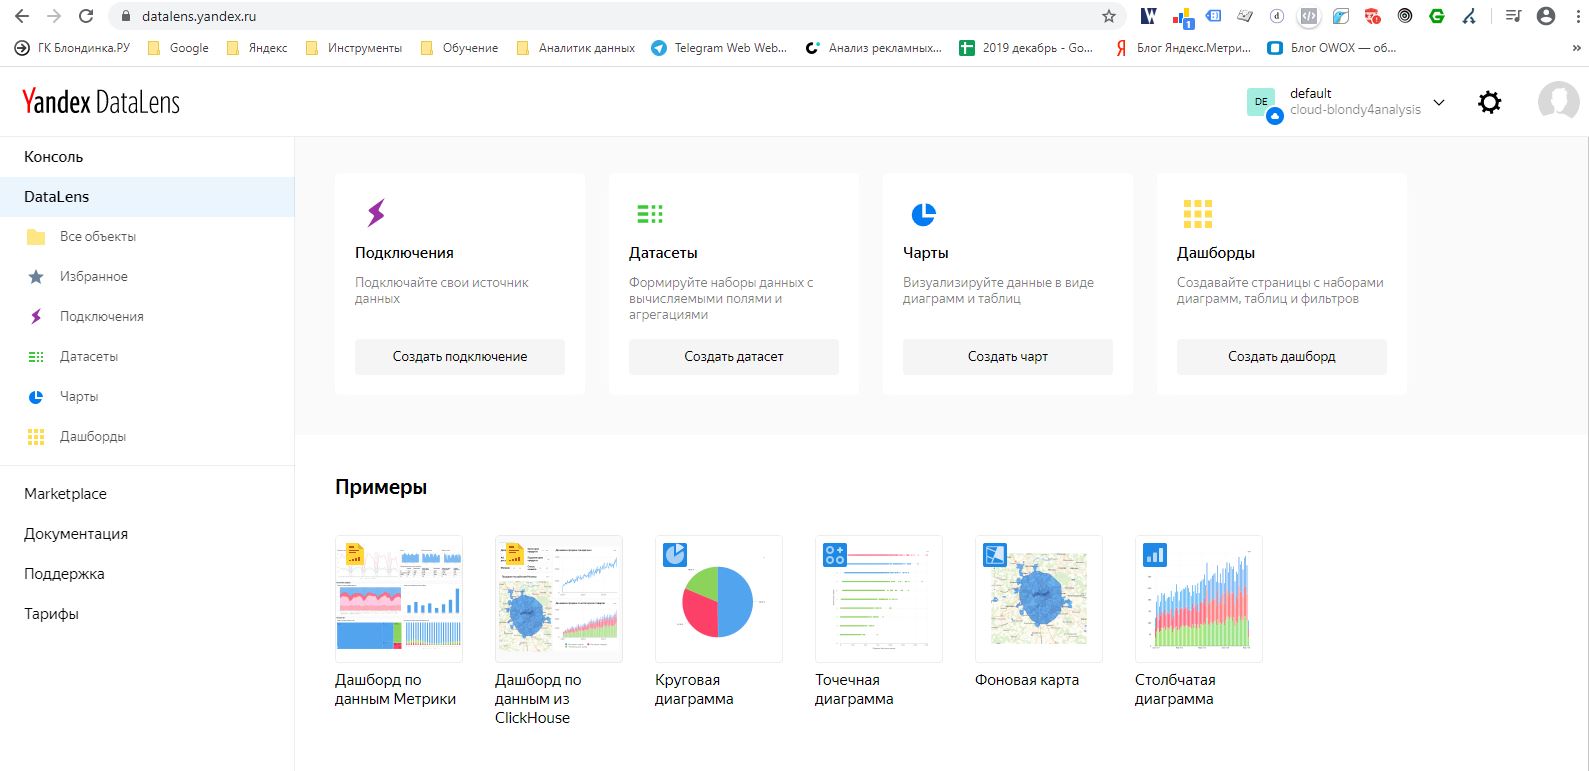This screenshot has width=1589, height=771.
Task: Click the Чарты card pie icon
Action: tap(923, 214)
